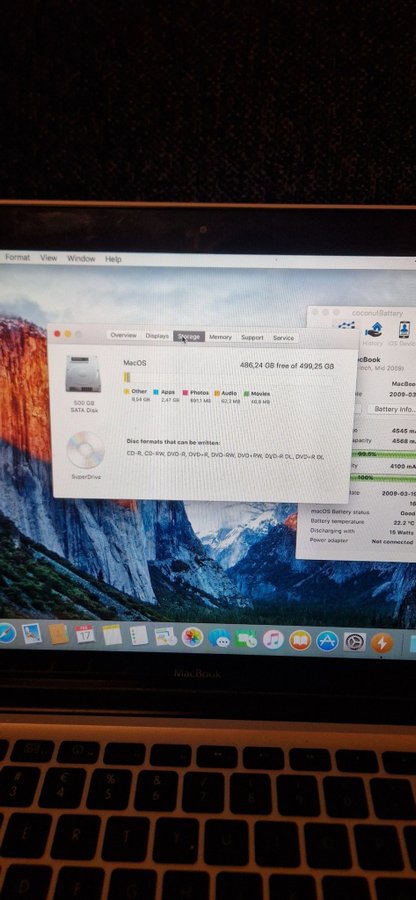Open Messages from the dock
The height and width of the screenshot is (900, 416).
[x=219, y=638]
